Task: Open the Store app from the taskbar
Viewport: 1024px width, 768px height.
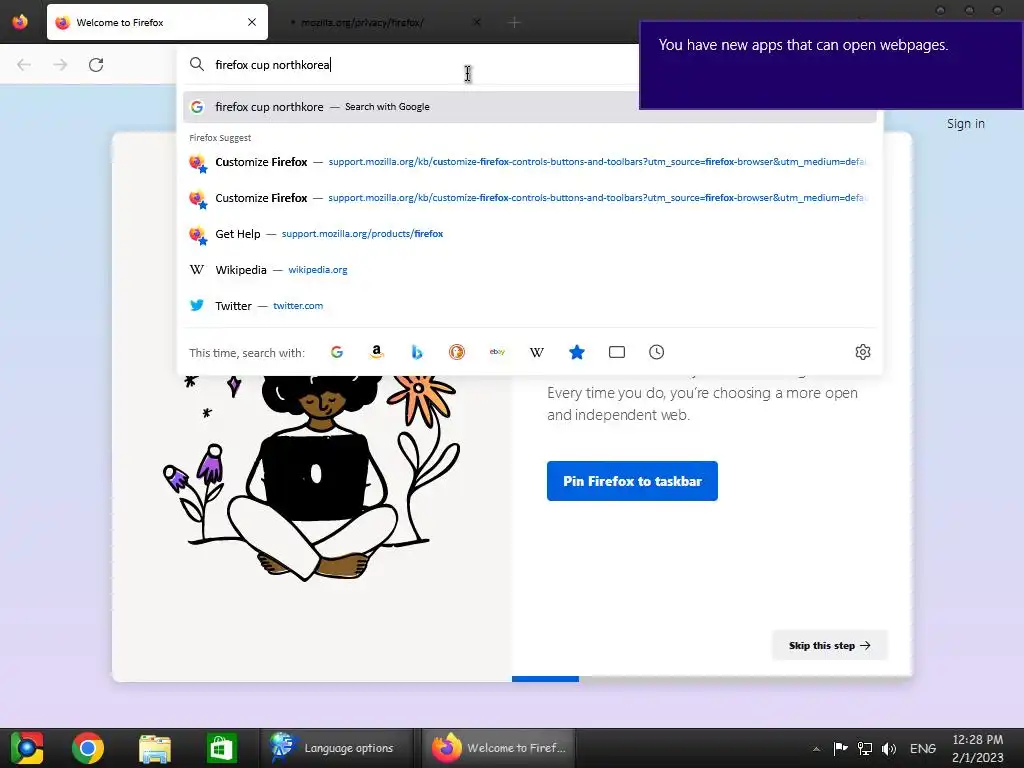Action: pyautogui.click(x=221, y=748)
